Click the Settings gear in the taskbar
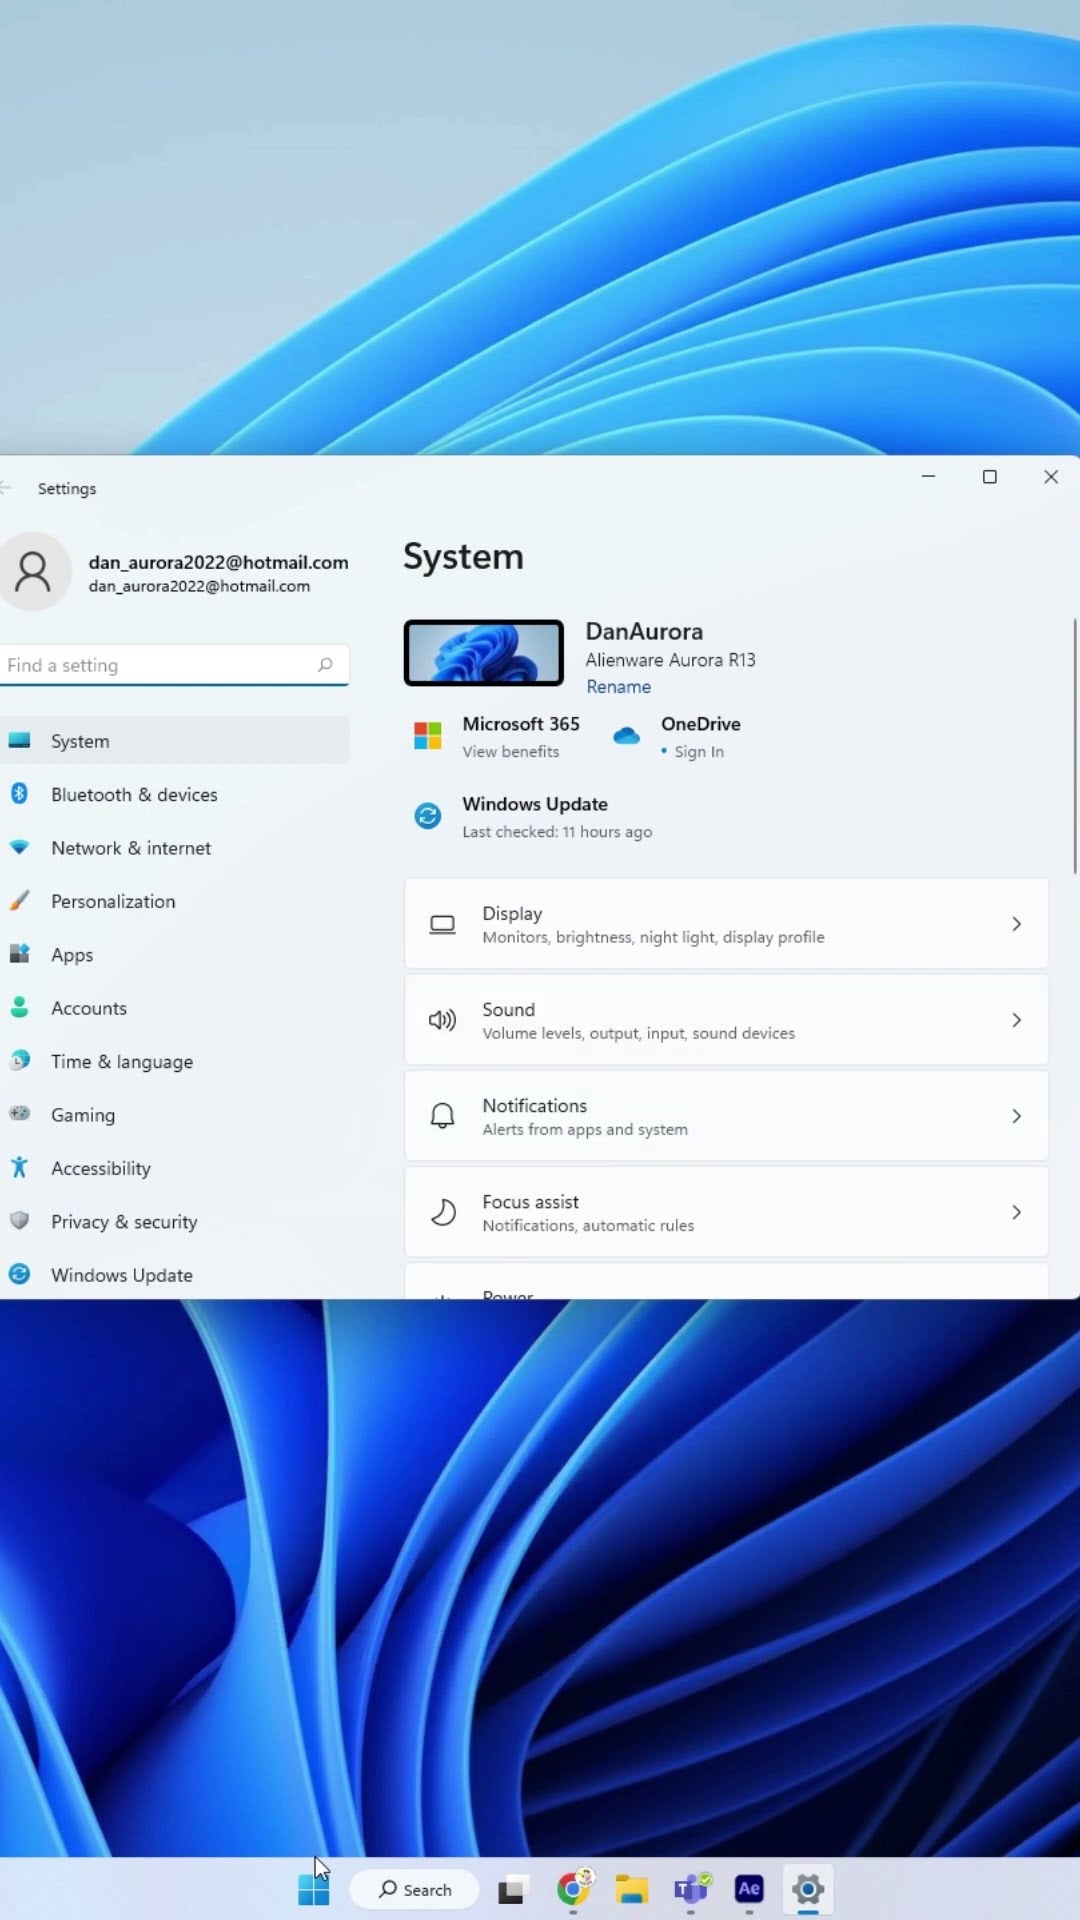 pos(808,1889)
